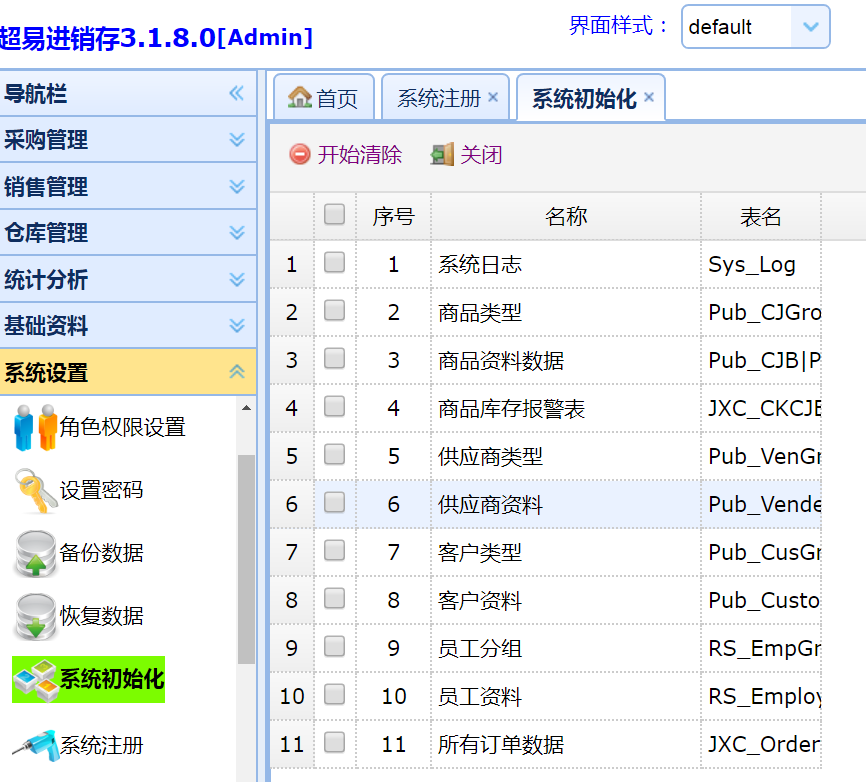
Task: Click the role permission settings people icon
Action: 35,427
